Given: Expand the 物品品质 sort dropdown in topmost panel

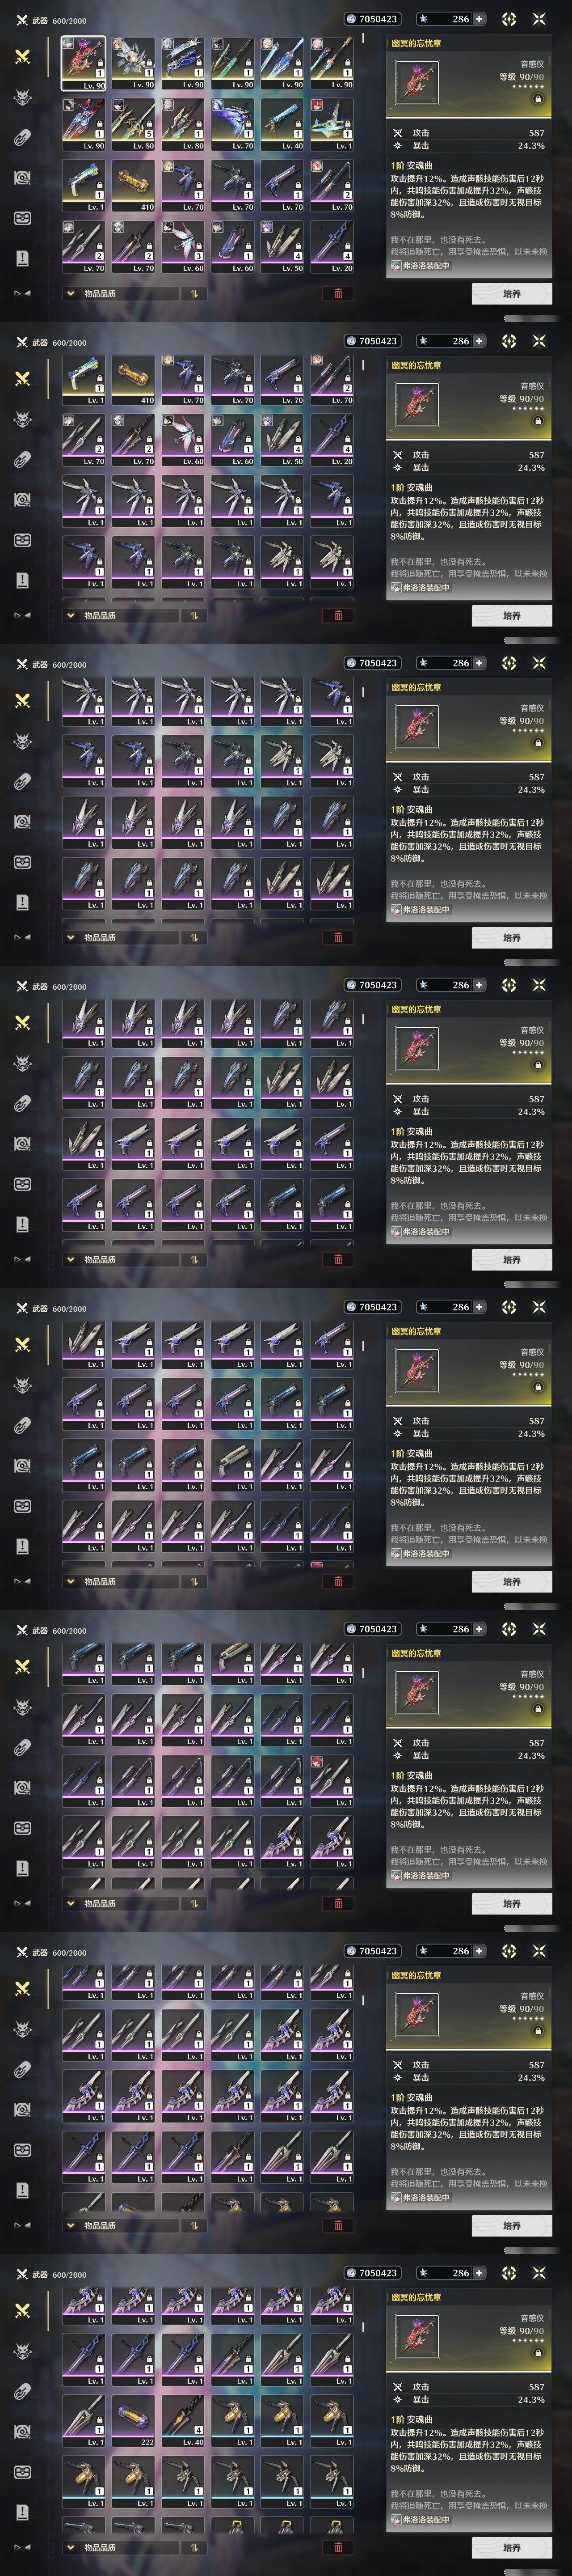Looking at the screenshot, I should tap(120, 294).
